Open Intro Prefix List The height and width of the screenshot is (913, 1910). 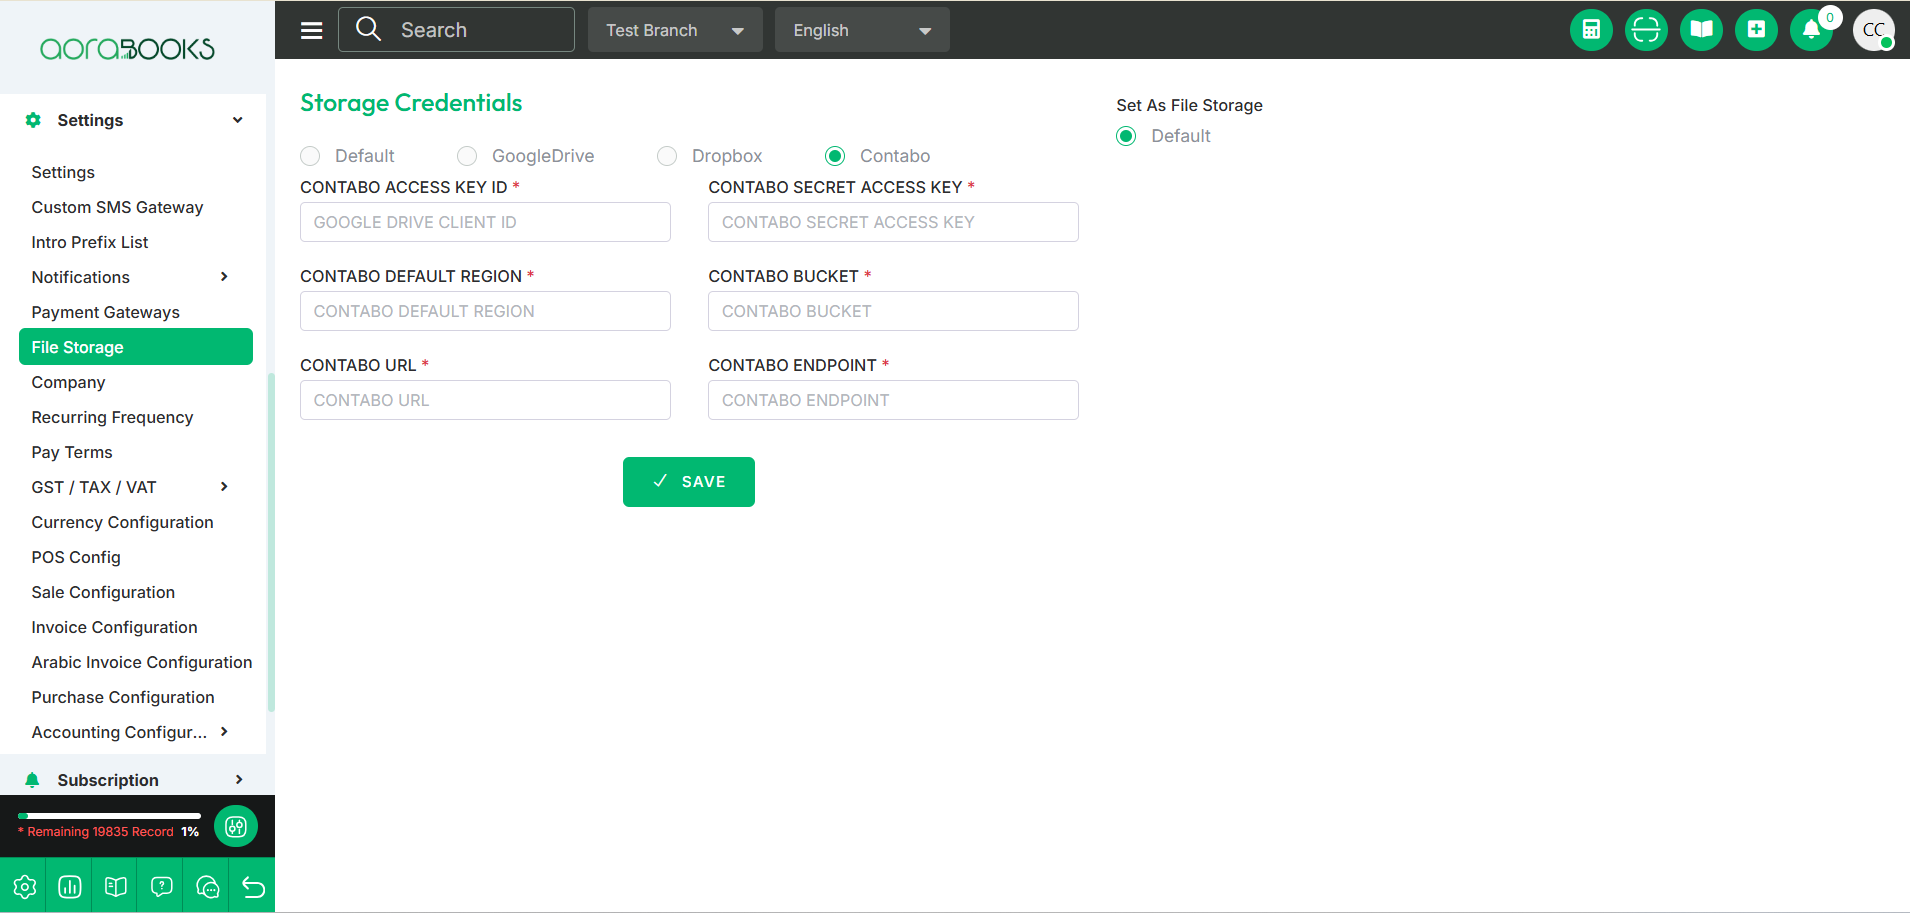90,242
